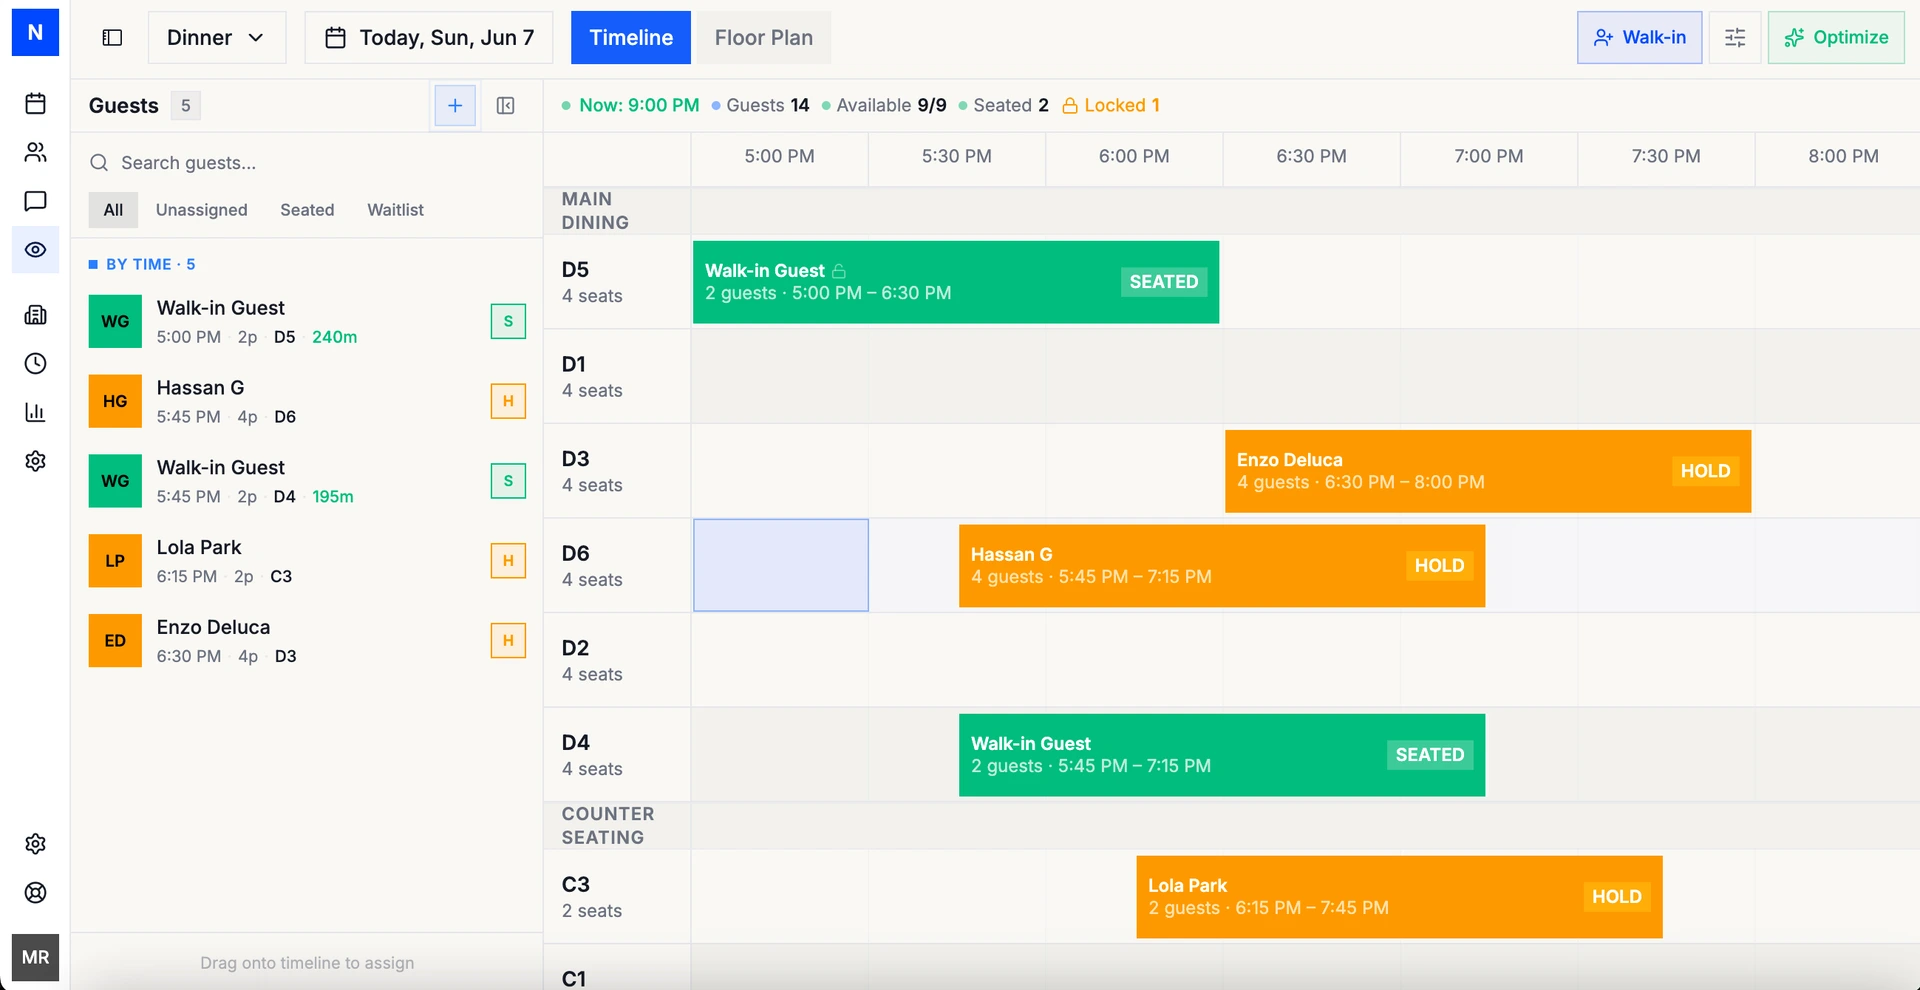Click the highlighted empty slot on D6
Image resolution: width=1920 pixels, height=990 pixels.
pos(781,565)
